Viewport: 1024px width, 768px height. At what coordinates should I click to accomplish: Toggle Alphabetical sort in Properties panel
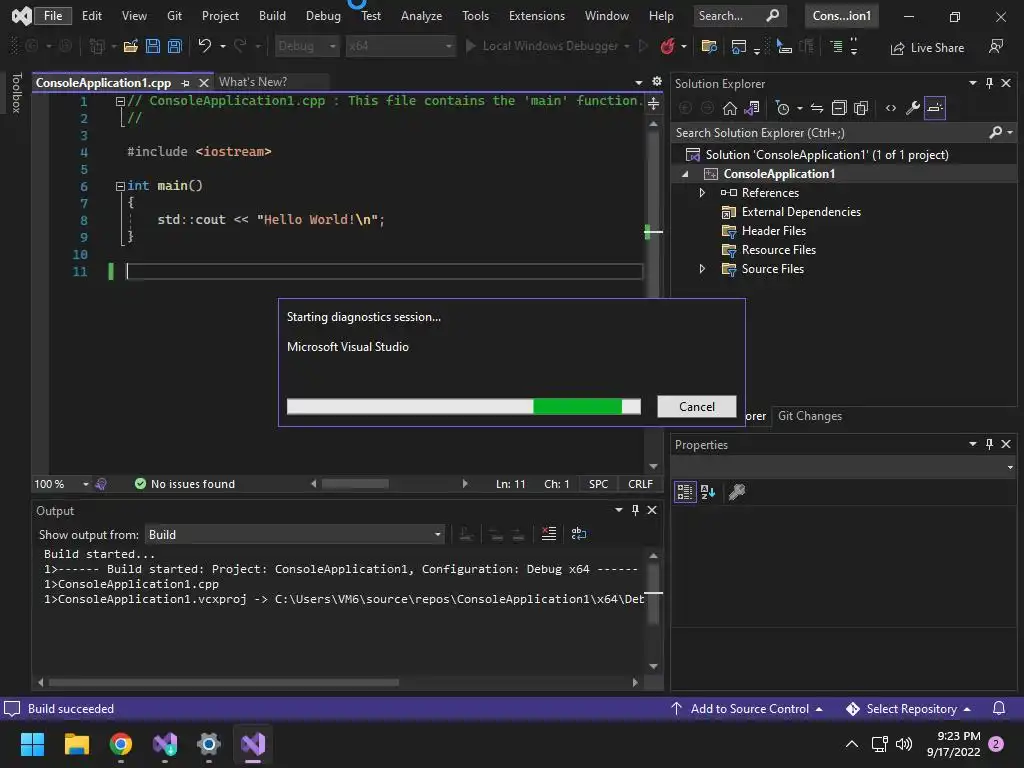(708, 492)
